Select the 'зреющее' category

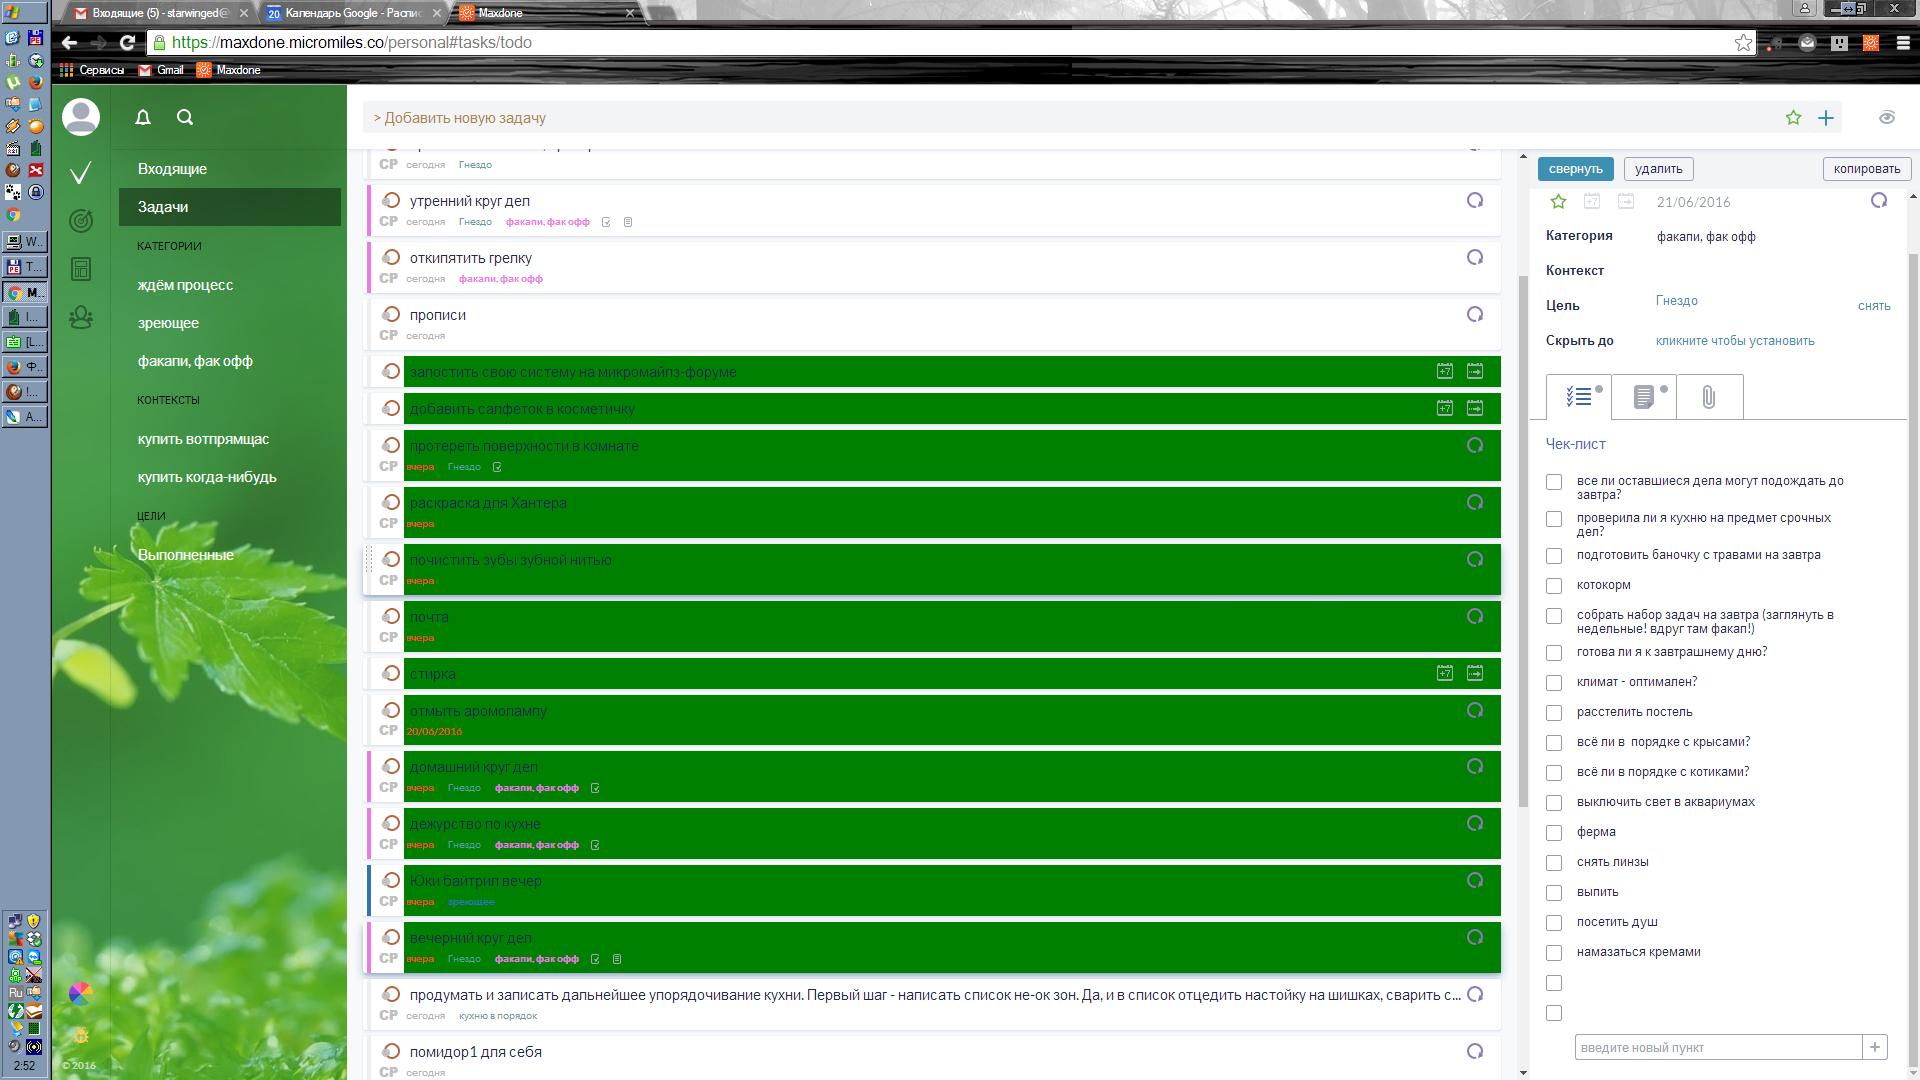[x=168, y=323]
